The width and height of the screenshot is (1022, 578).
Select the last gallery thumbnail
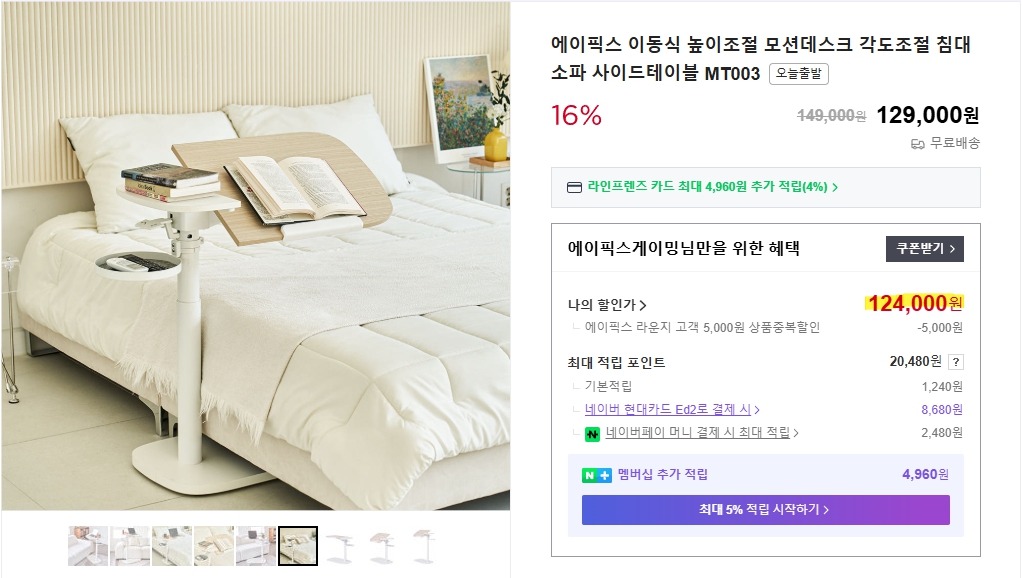point(423,546)
